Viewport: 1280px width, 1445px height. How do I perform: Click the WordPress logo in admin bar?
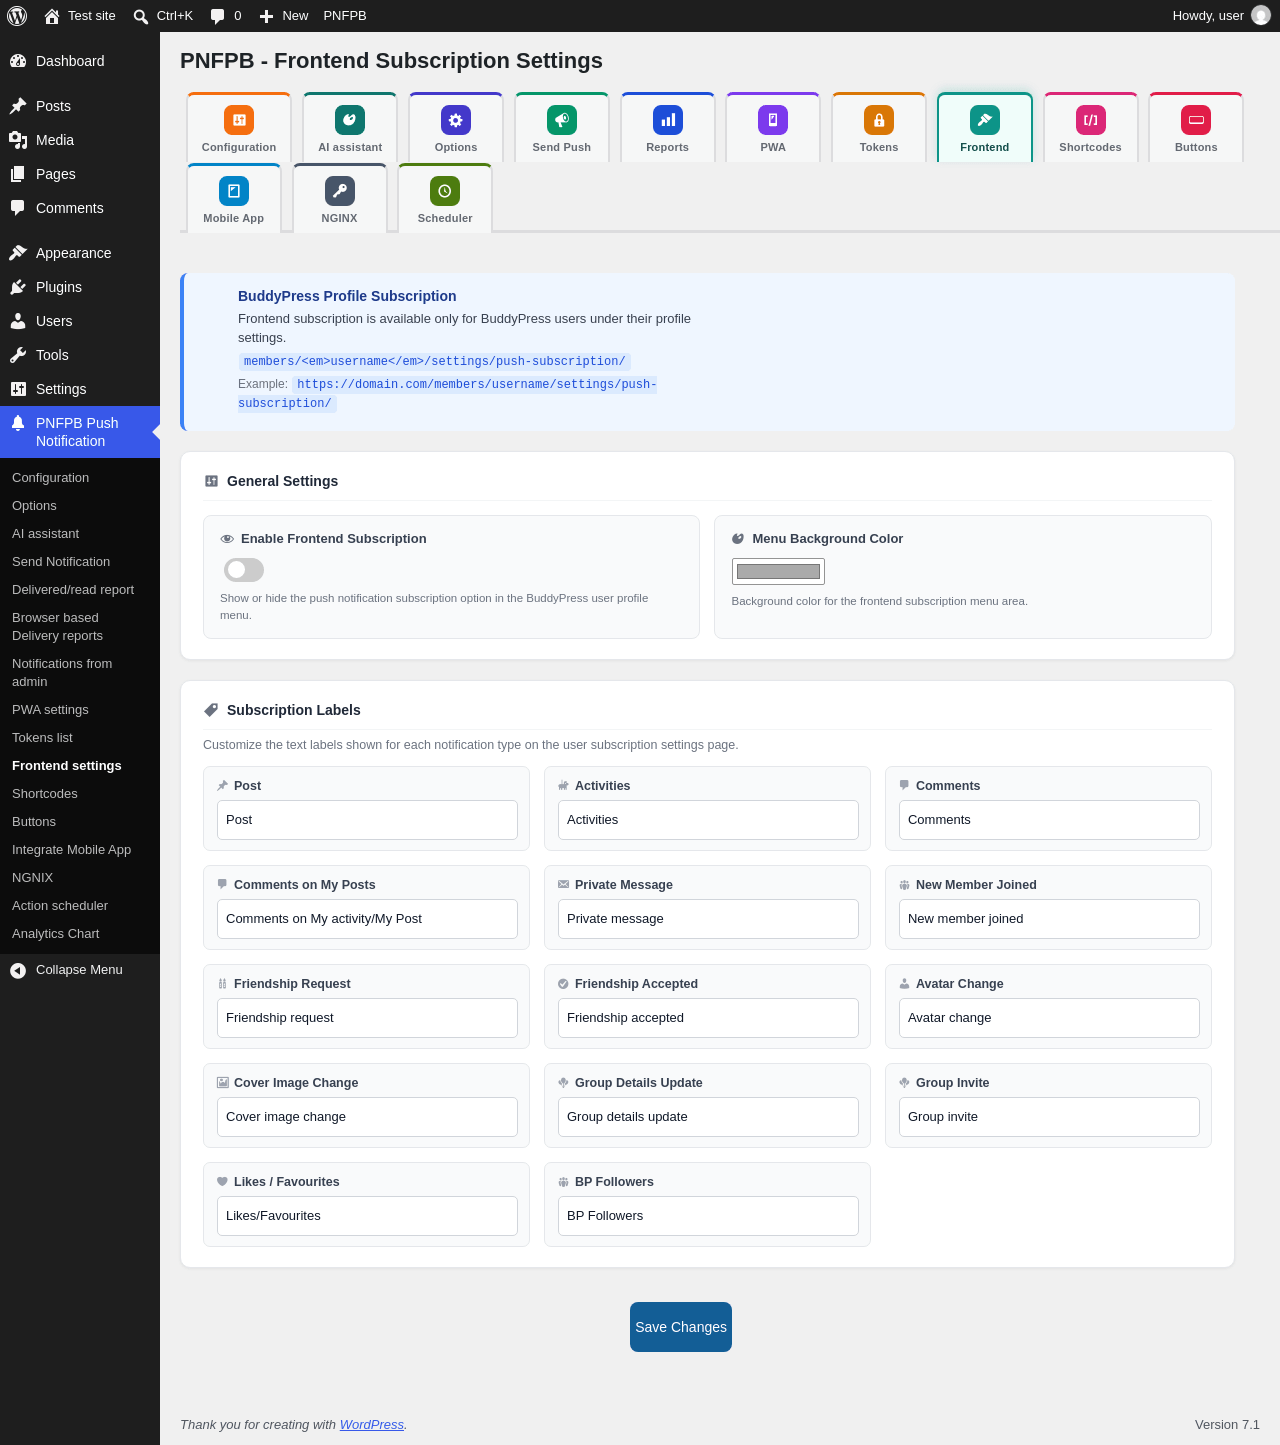pos(17,16)
